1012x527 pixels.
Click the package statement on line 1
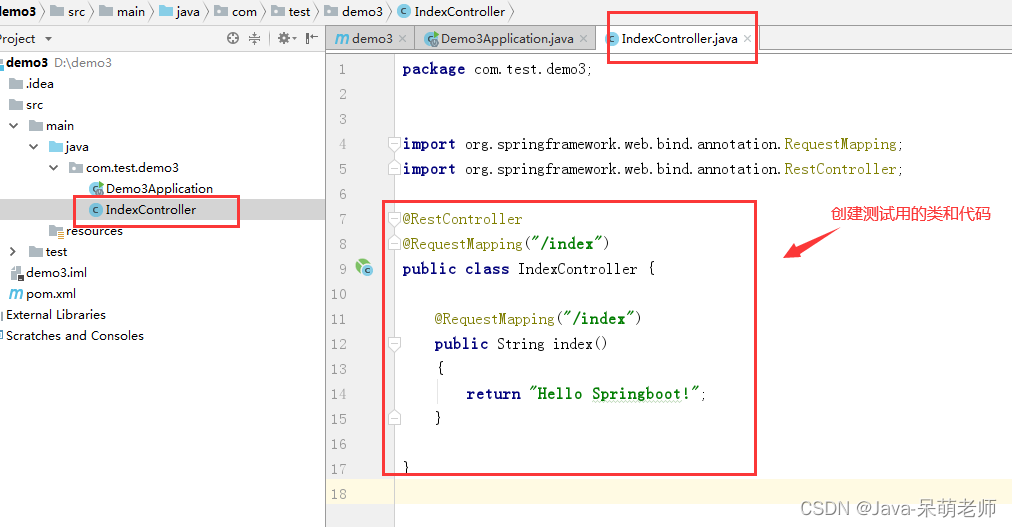497,69
